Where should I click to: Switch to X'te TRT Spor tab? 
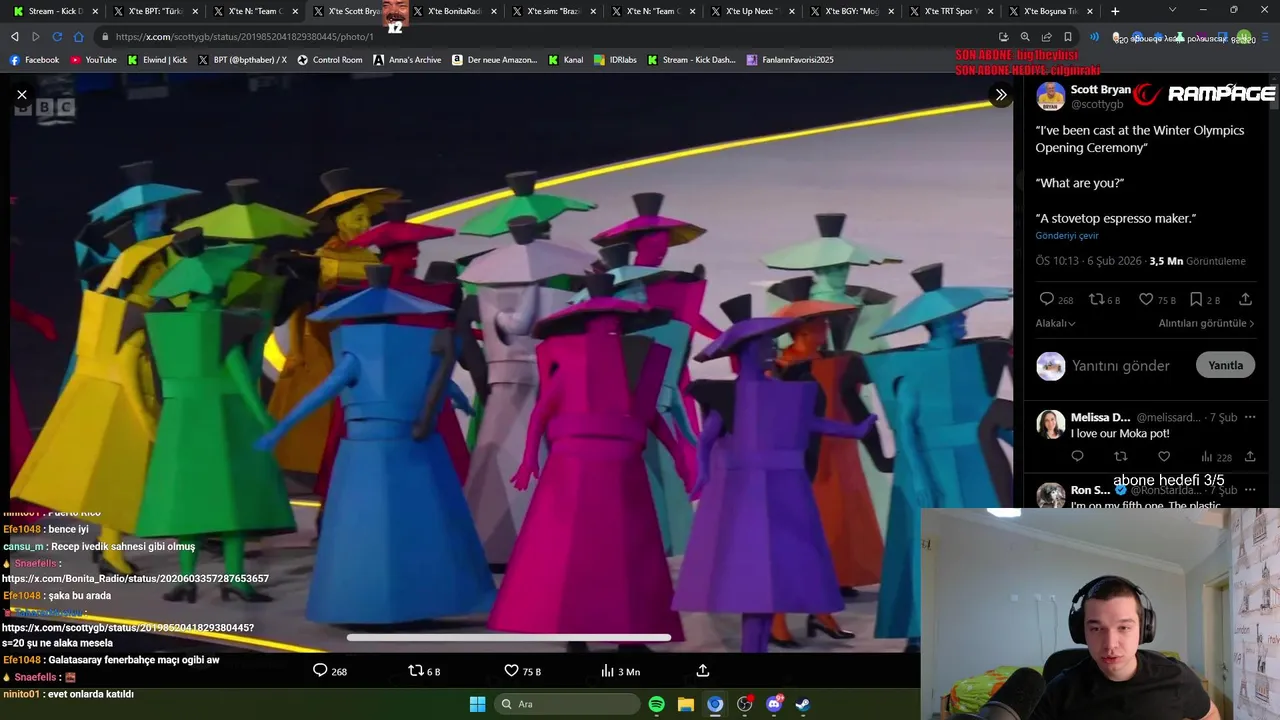(952, 11)
